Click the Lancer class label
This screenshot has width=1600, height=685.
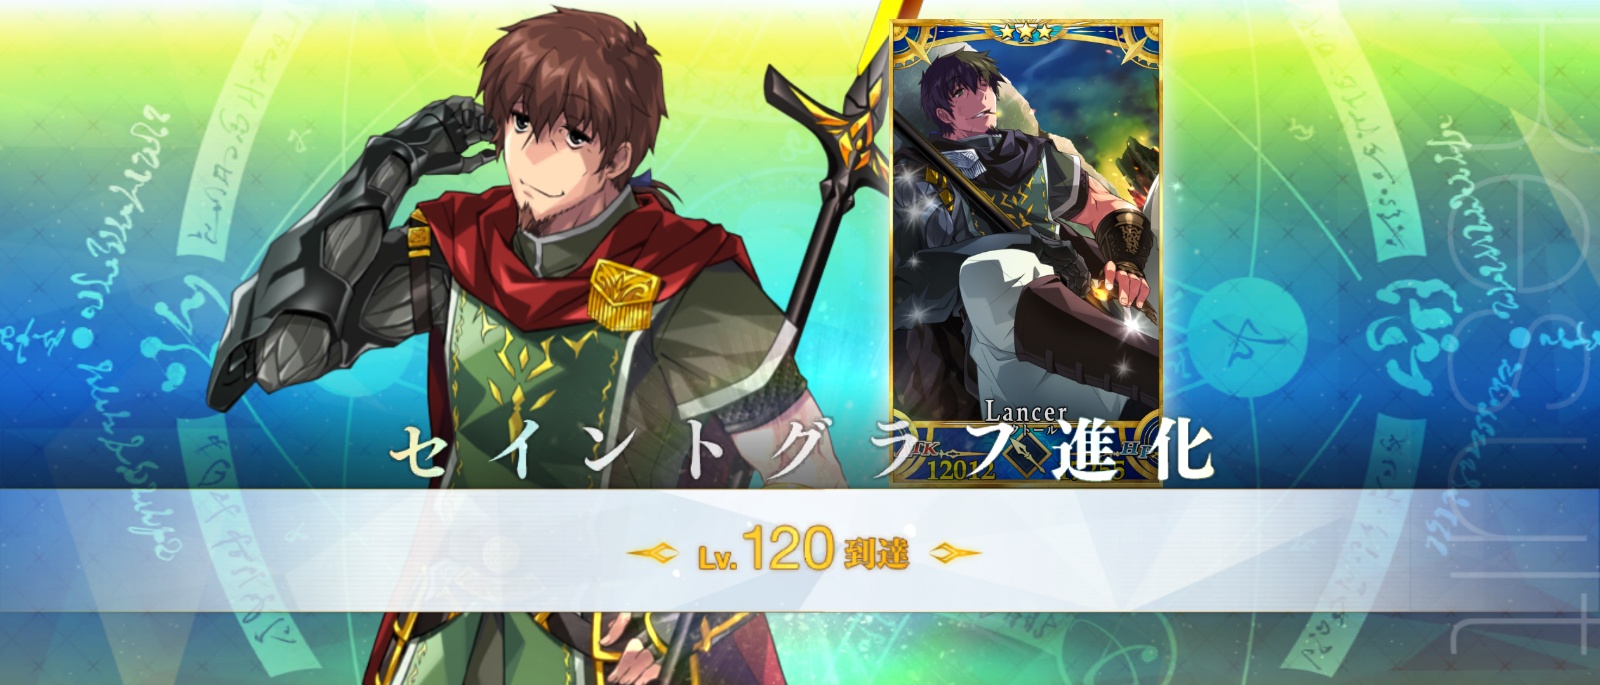click(x=1025, y=411)
